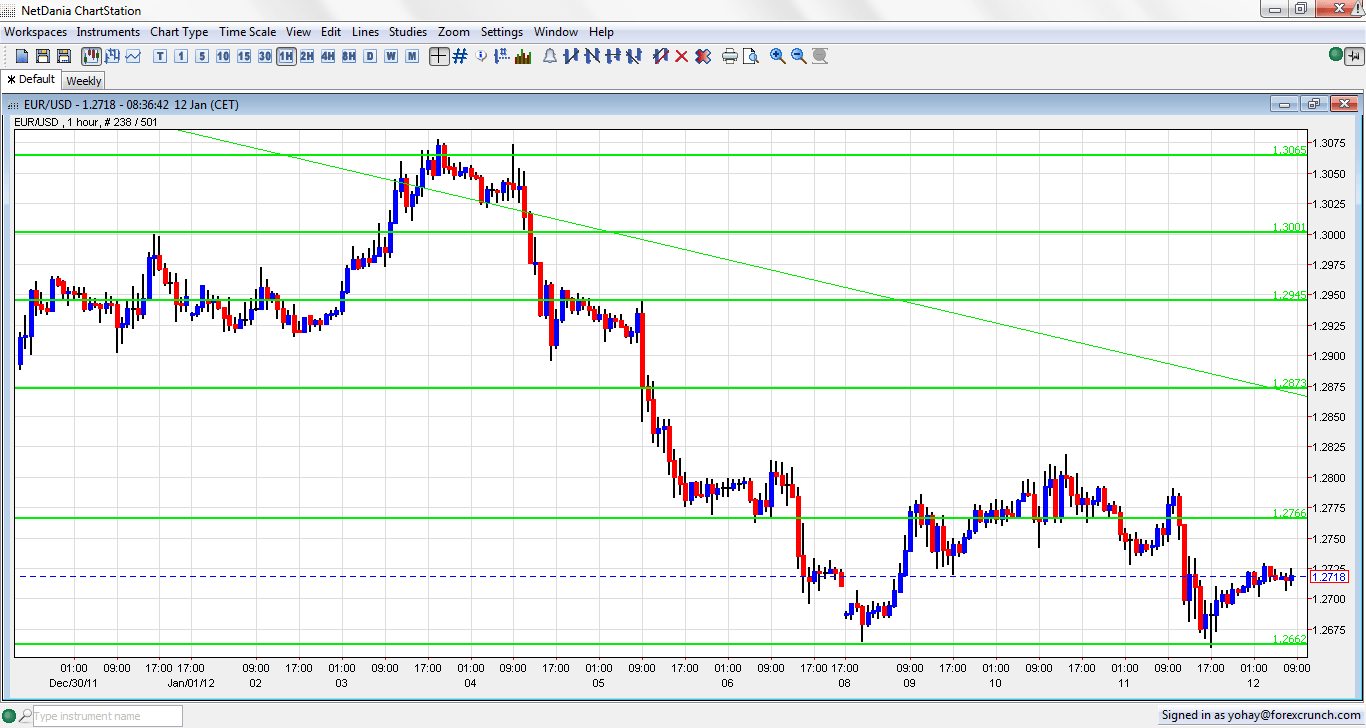The height and width of the screenshot is (728, 1366).
Task: Open print preview from the toolbar
Action: 750,56
